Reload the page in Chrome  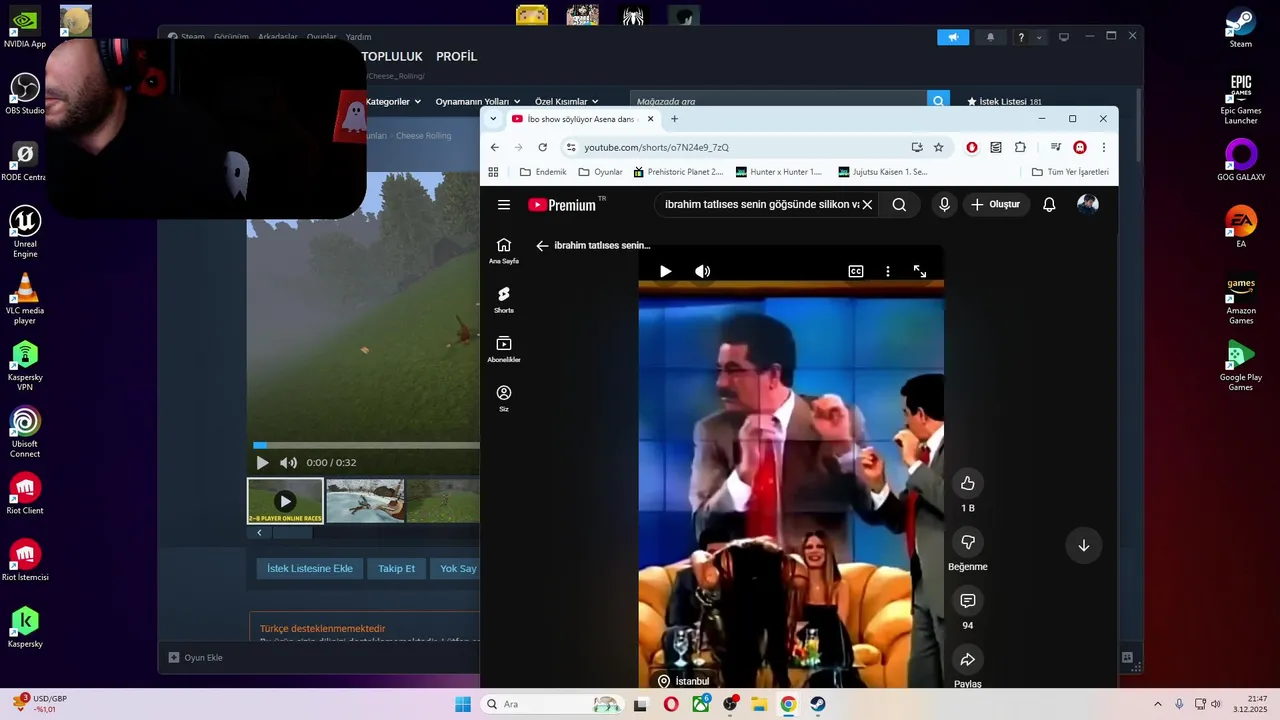pos(542,147)
